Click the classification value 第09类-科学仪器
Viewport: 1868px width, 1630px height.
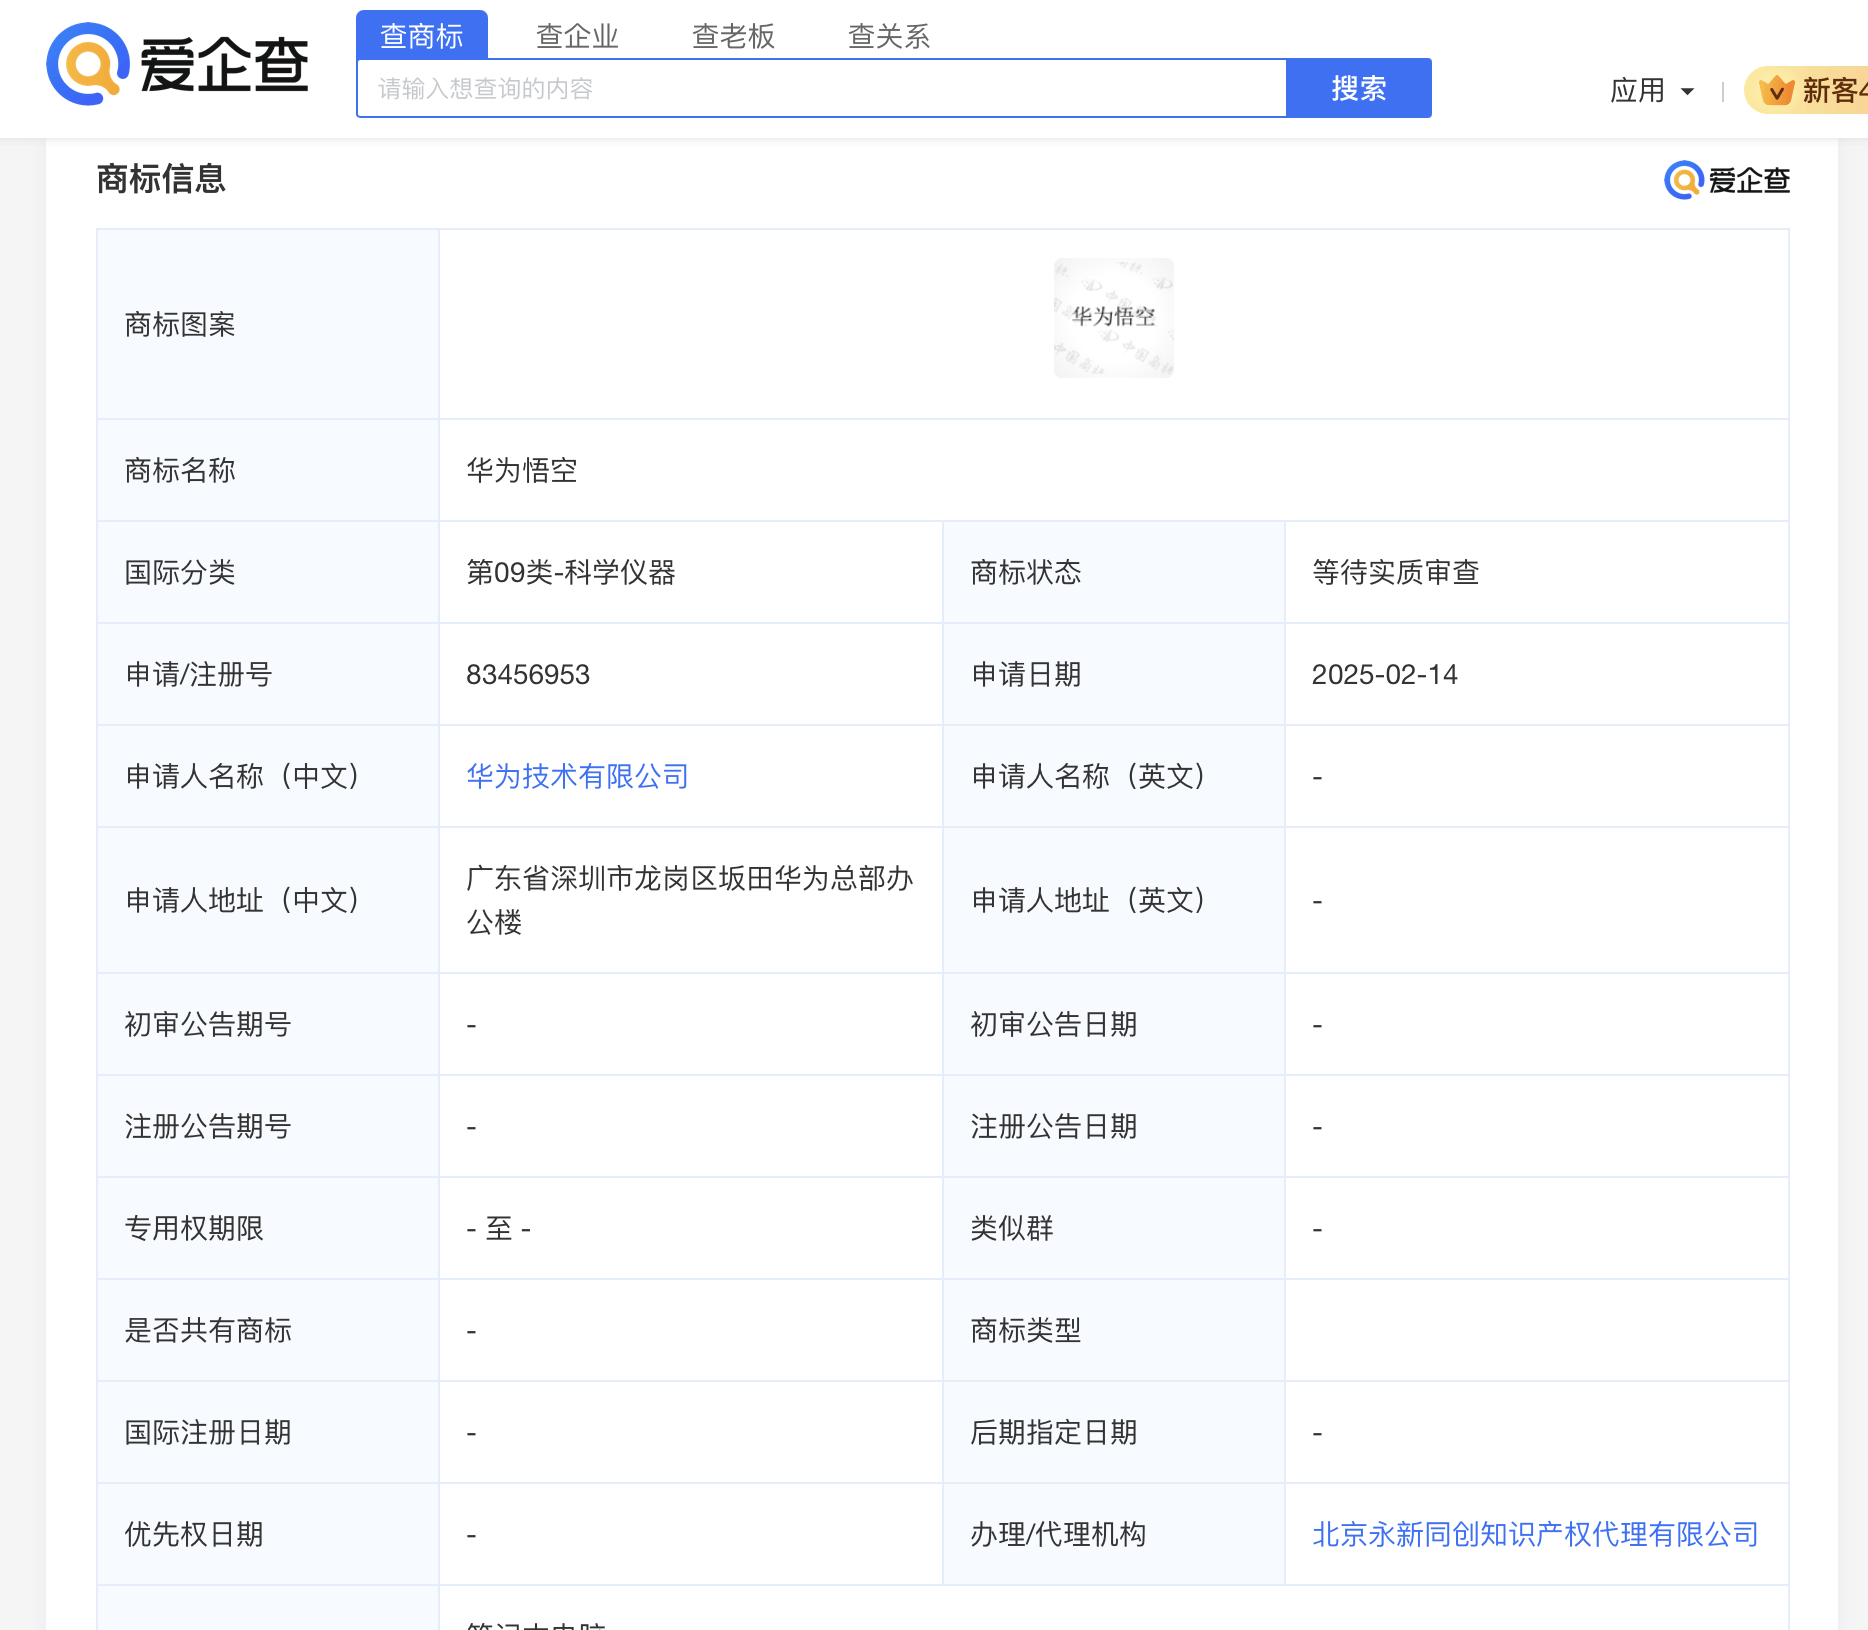(x=570, y=572)
